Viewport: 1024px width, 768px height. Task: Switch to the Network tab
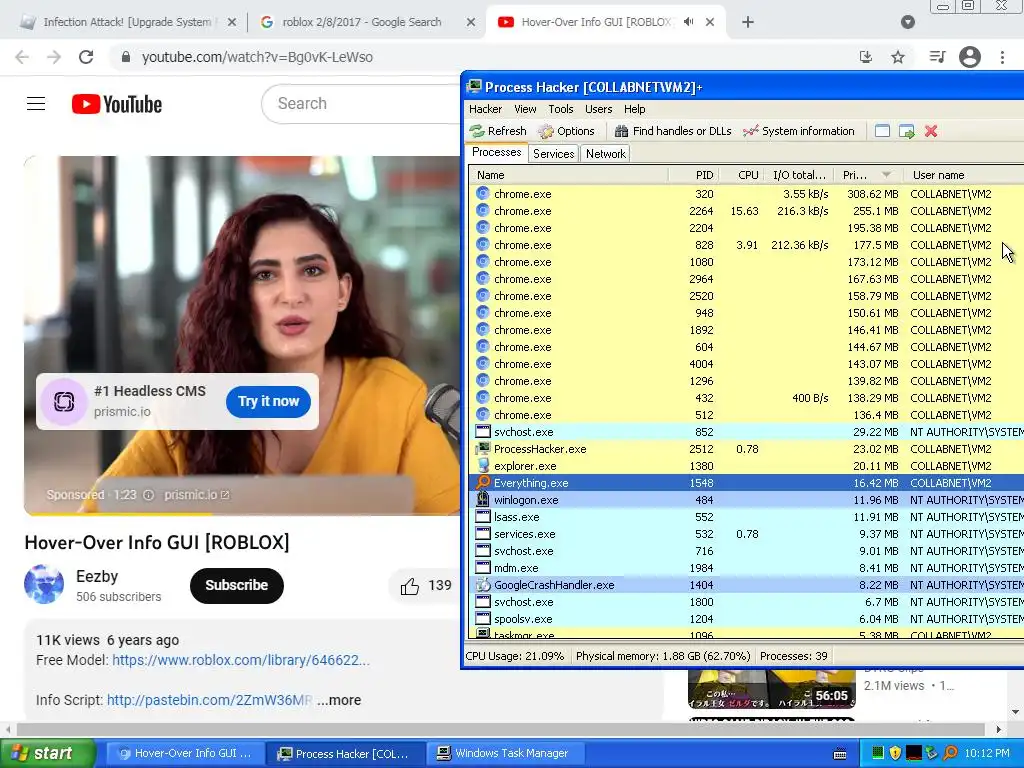pyautogui.click(x=605, y=153)
